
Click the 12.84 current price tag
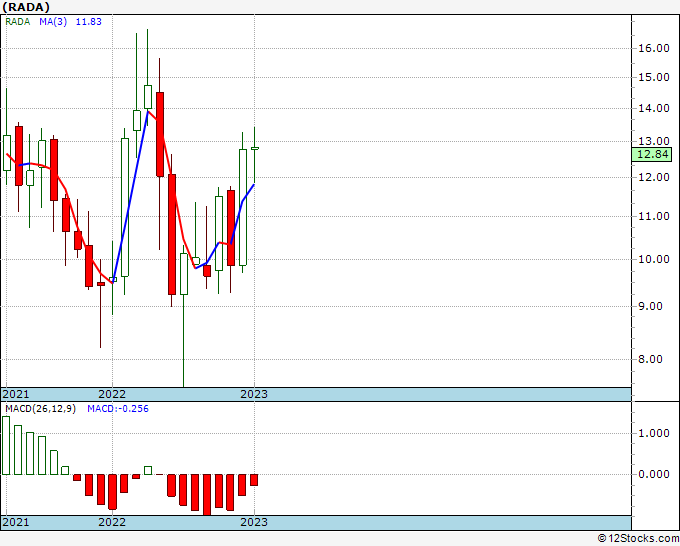pyautogui.click(x=652, y=154)
